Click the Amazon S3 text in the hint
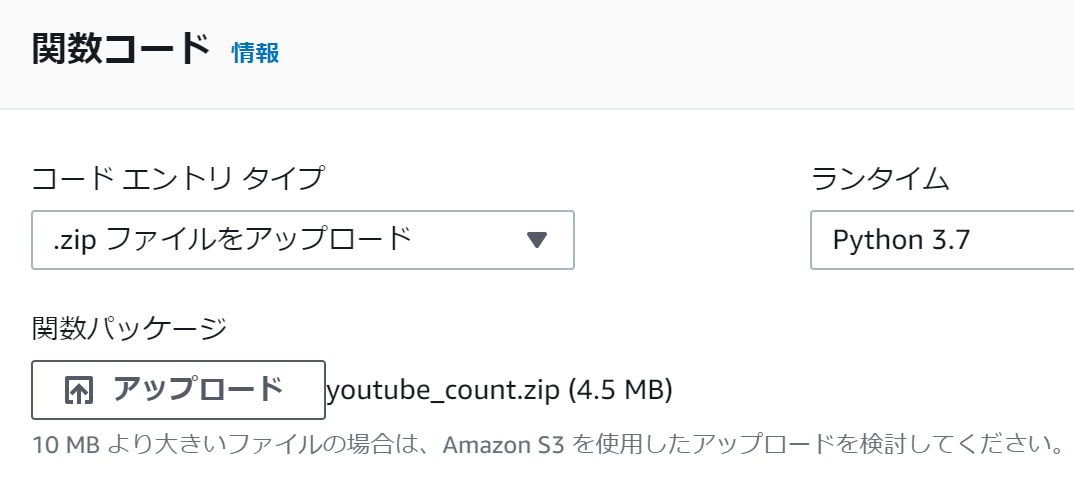This screenshot has width=1074, height=500. (503, 446)
